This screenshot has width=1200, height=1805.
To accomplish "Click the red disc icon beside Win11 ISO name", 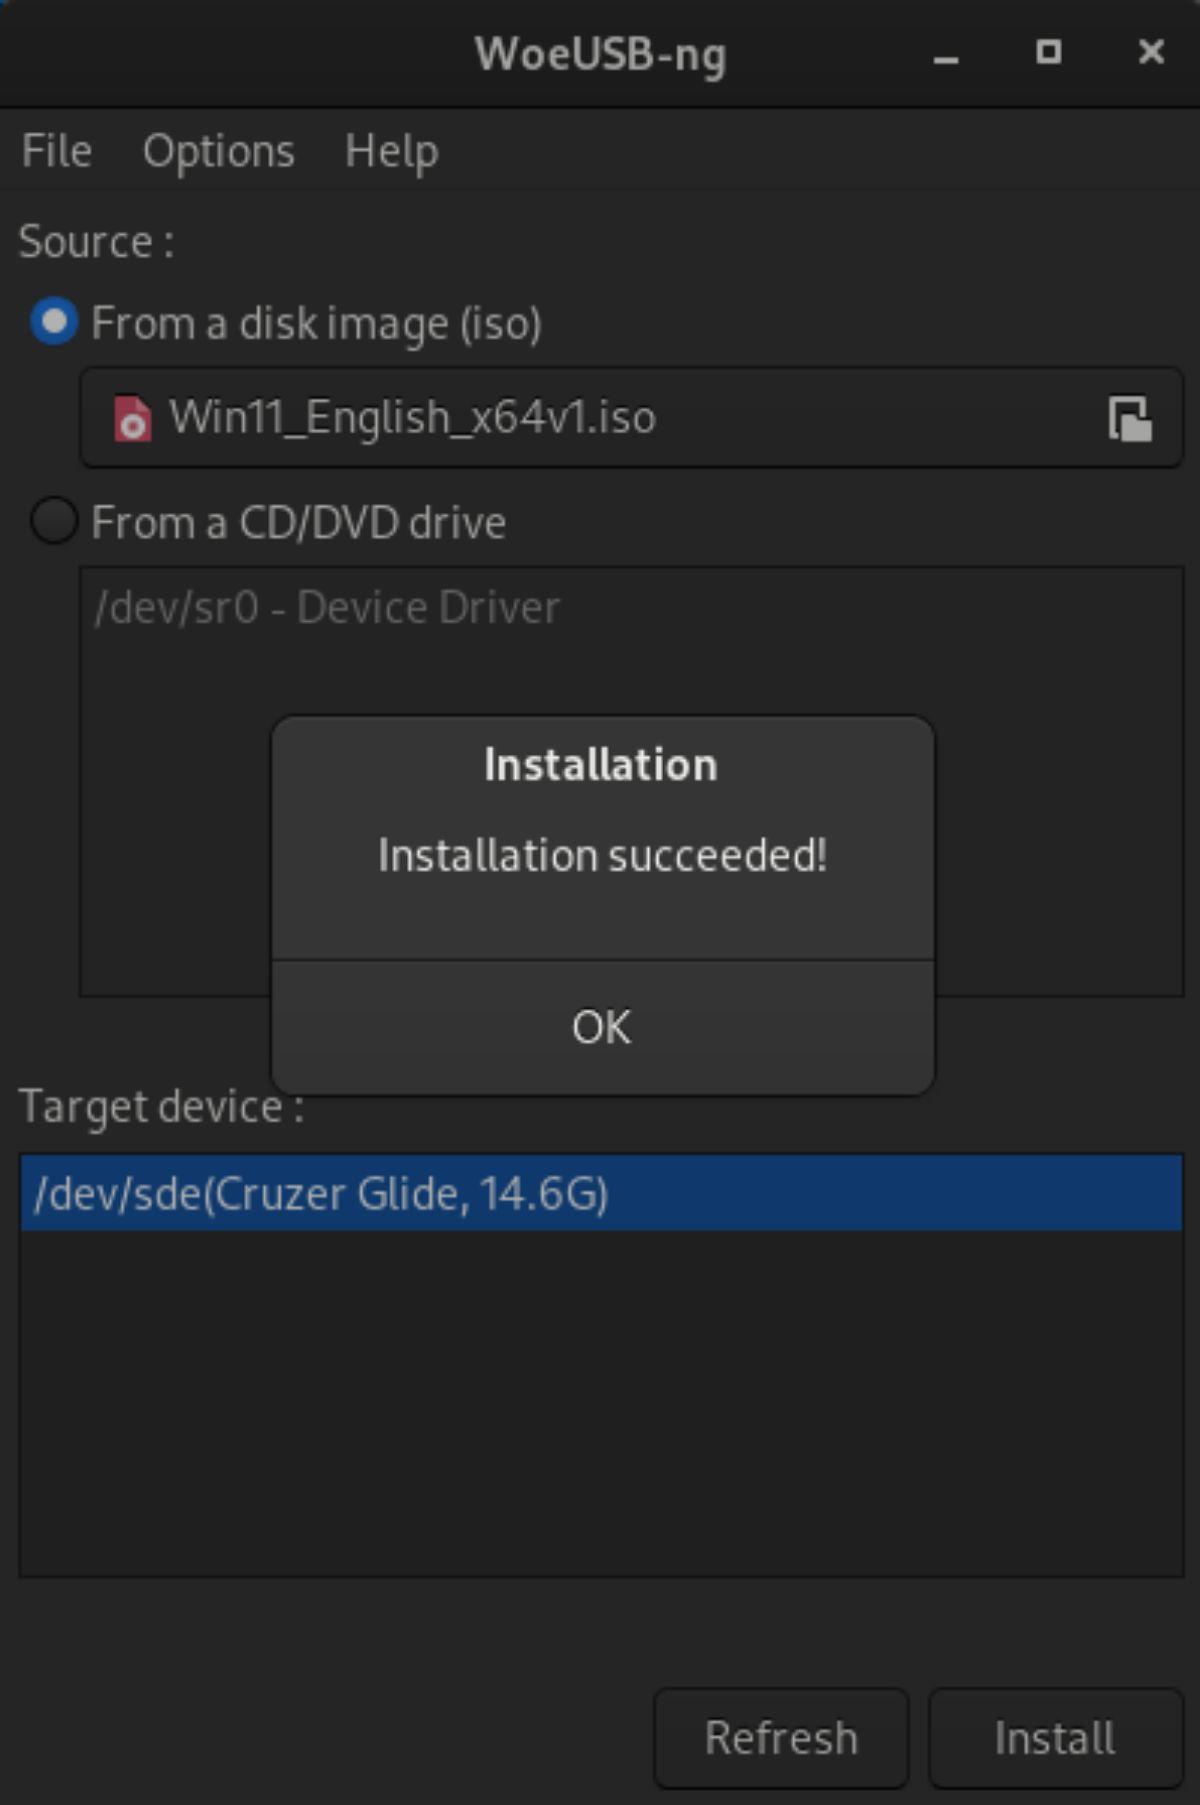I will (132, 419).
